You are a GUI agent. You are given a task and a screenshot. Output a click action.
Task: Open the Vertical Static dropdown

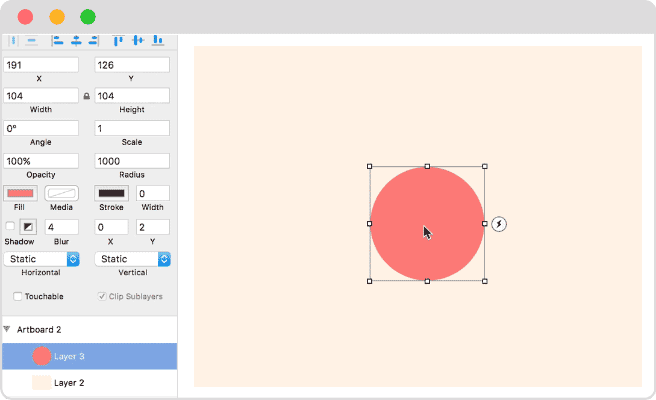[132, 259]
